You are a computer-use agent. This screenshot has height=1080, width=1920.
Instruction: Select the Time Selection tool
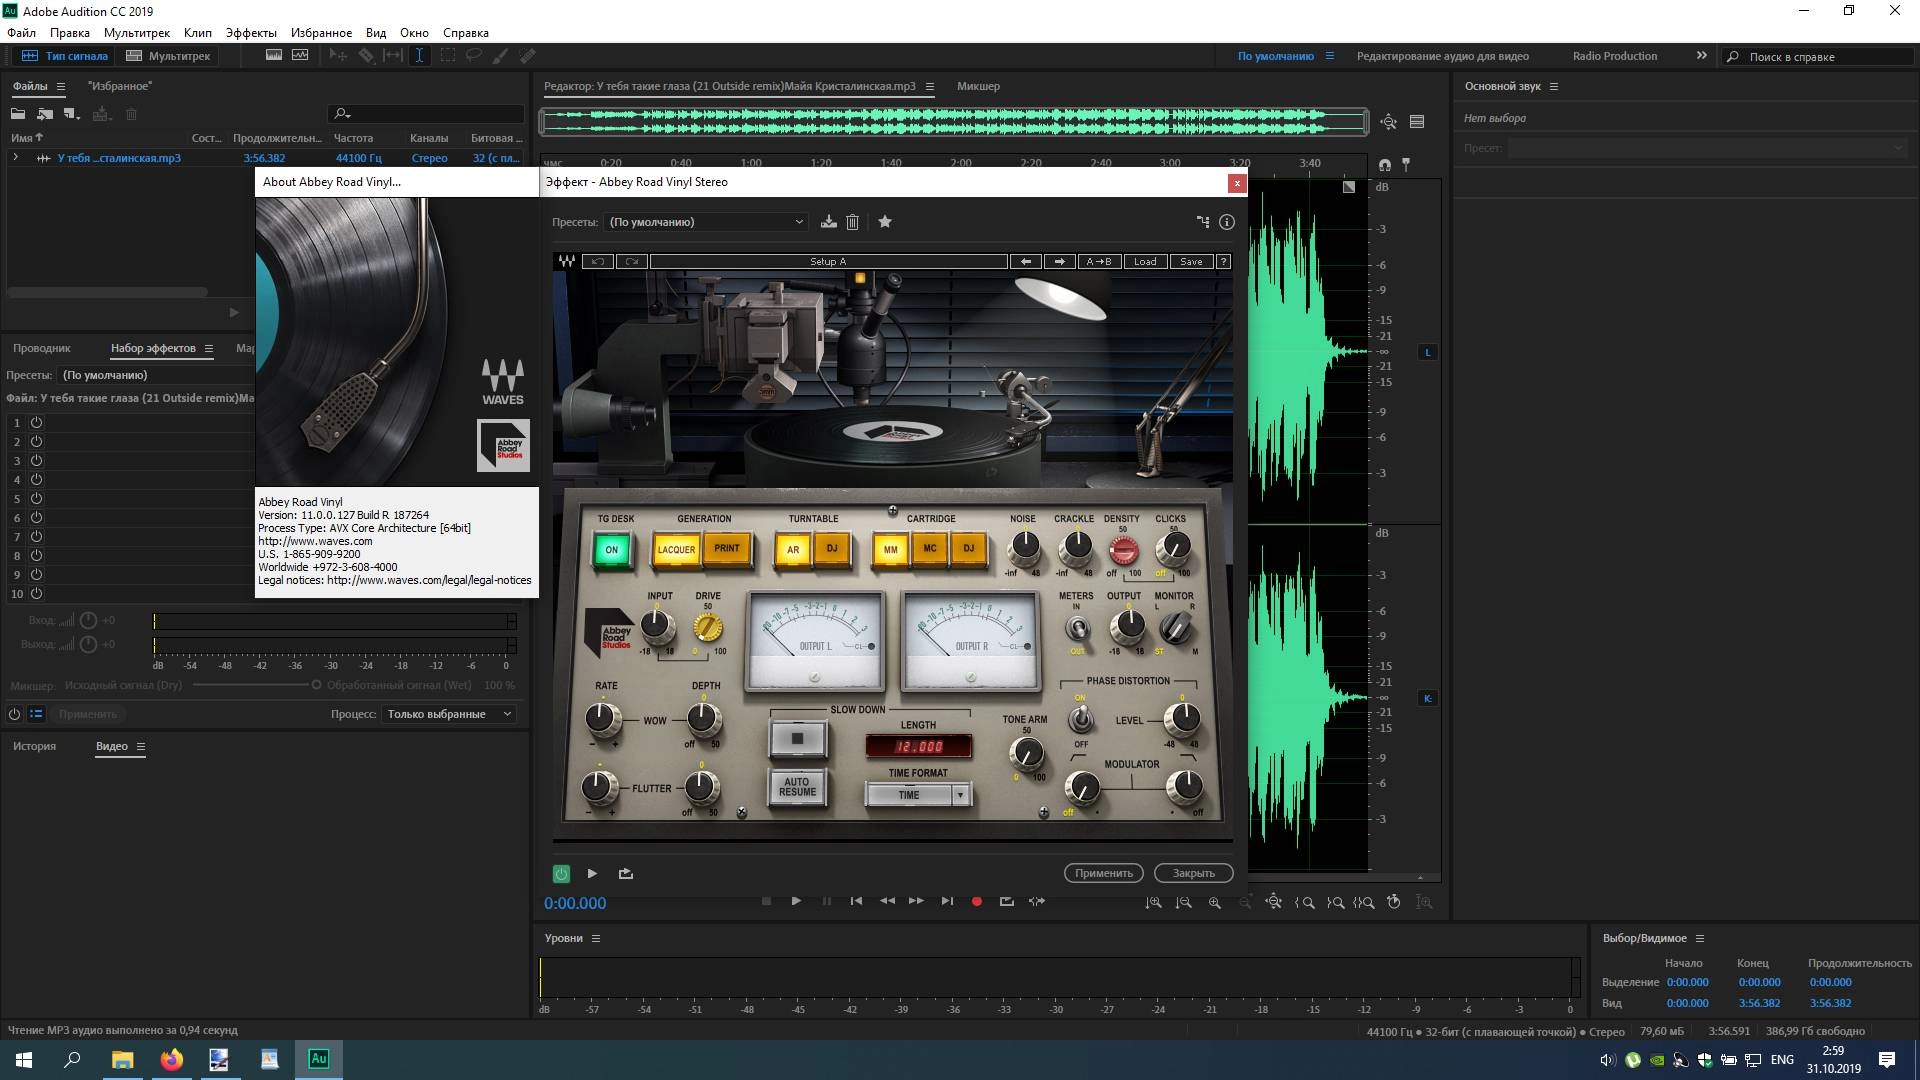(419, 56)
